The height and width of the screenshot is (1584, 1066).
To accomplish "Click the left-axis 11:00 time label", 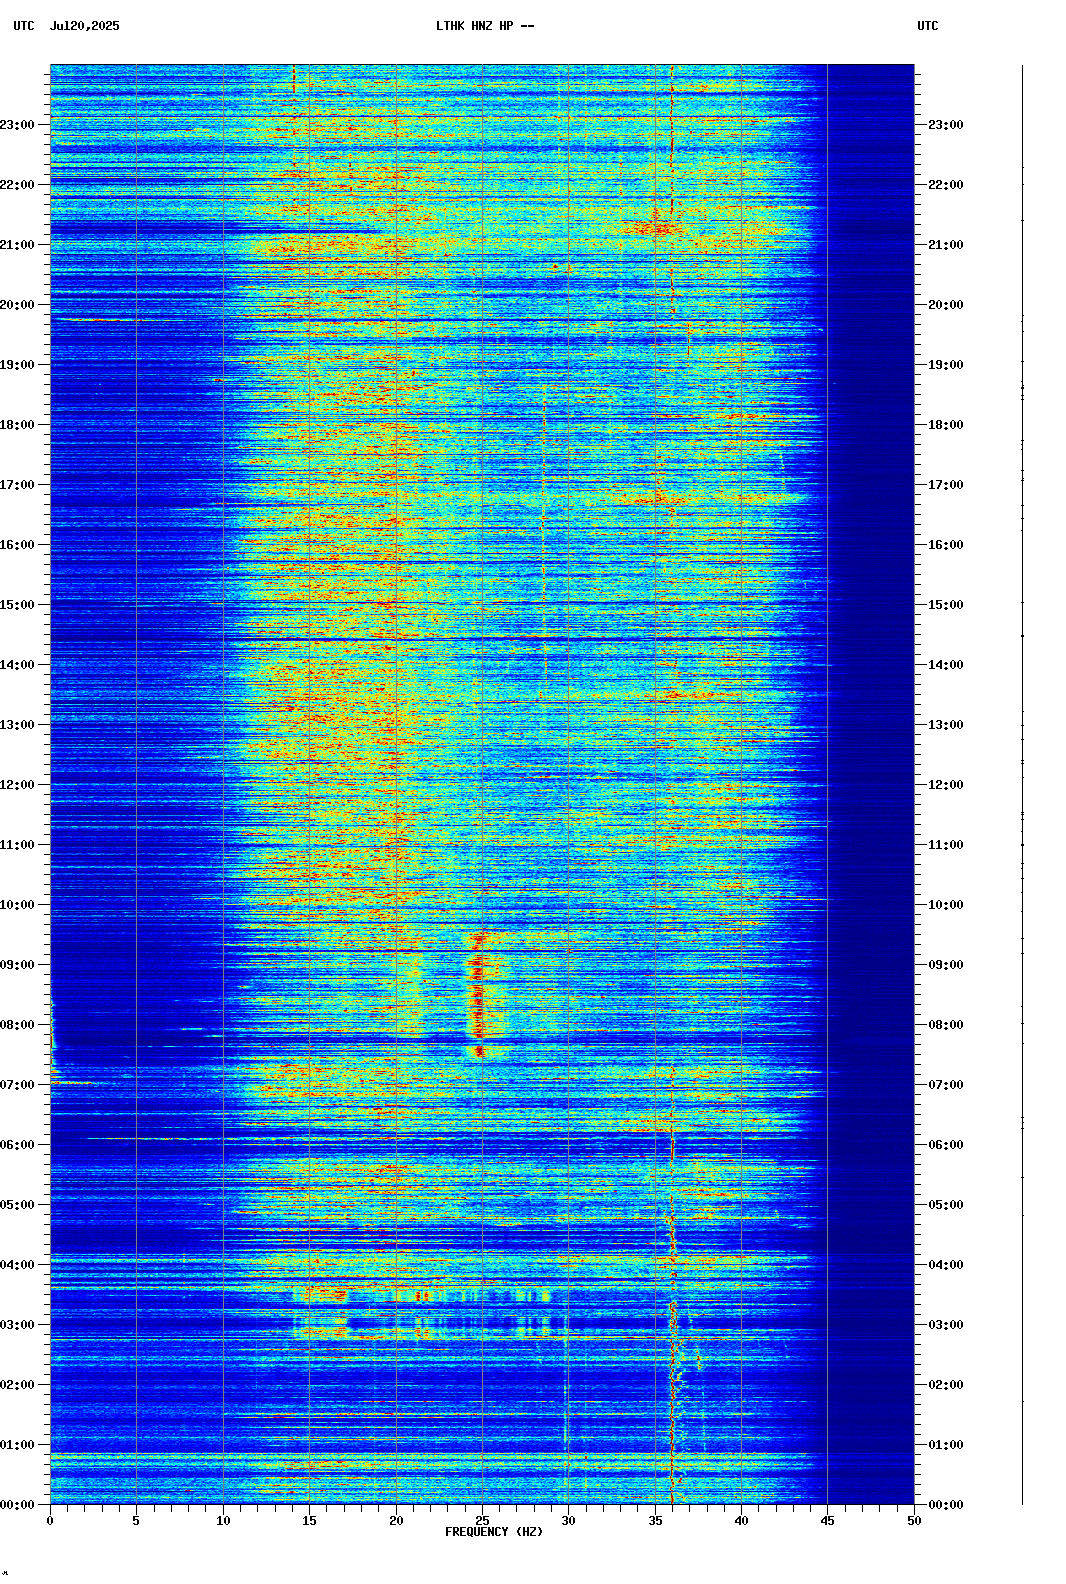I will point(17,845).
